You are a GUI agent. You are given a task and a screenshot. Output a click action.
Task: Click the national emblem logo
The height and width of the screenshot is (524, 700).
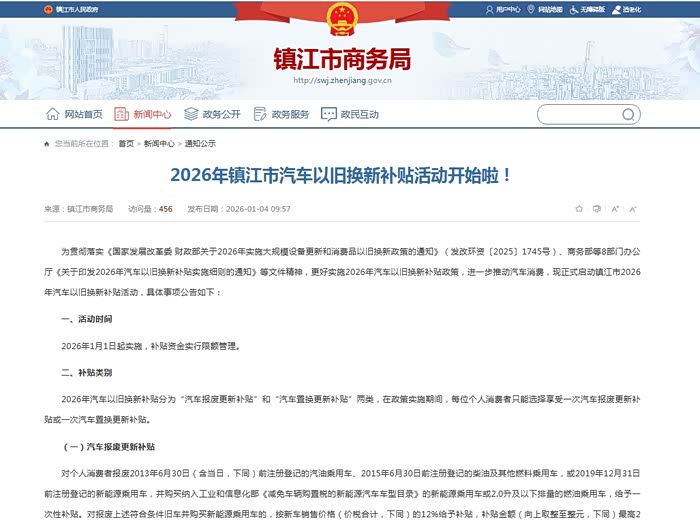coord(342,19)
